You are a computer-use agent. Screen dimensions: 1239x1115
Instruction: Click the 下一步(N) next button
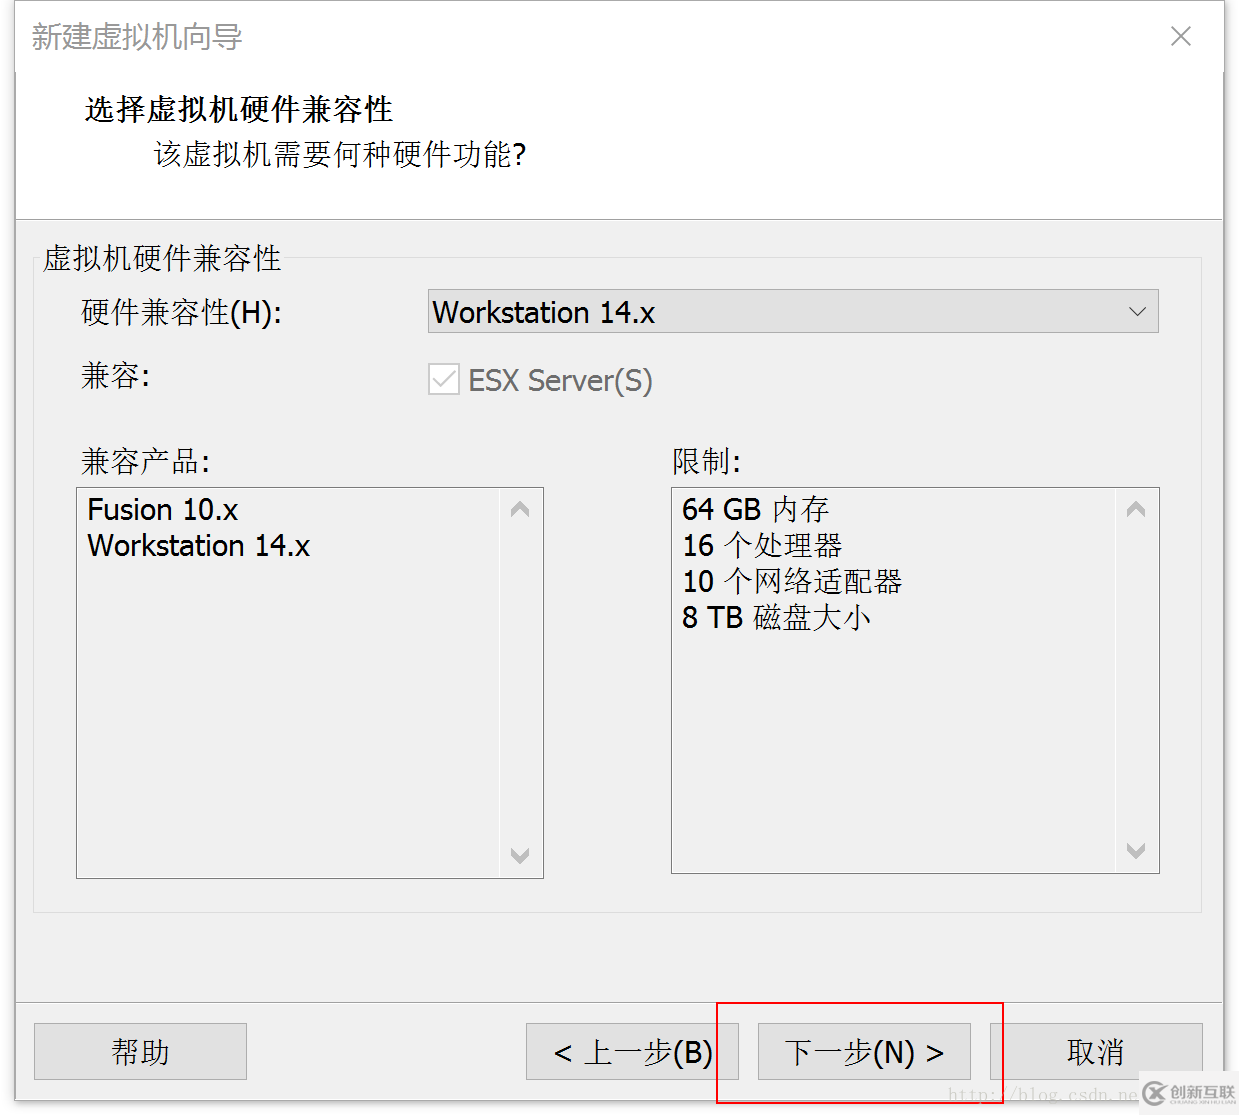coord(862,1052)
